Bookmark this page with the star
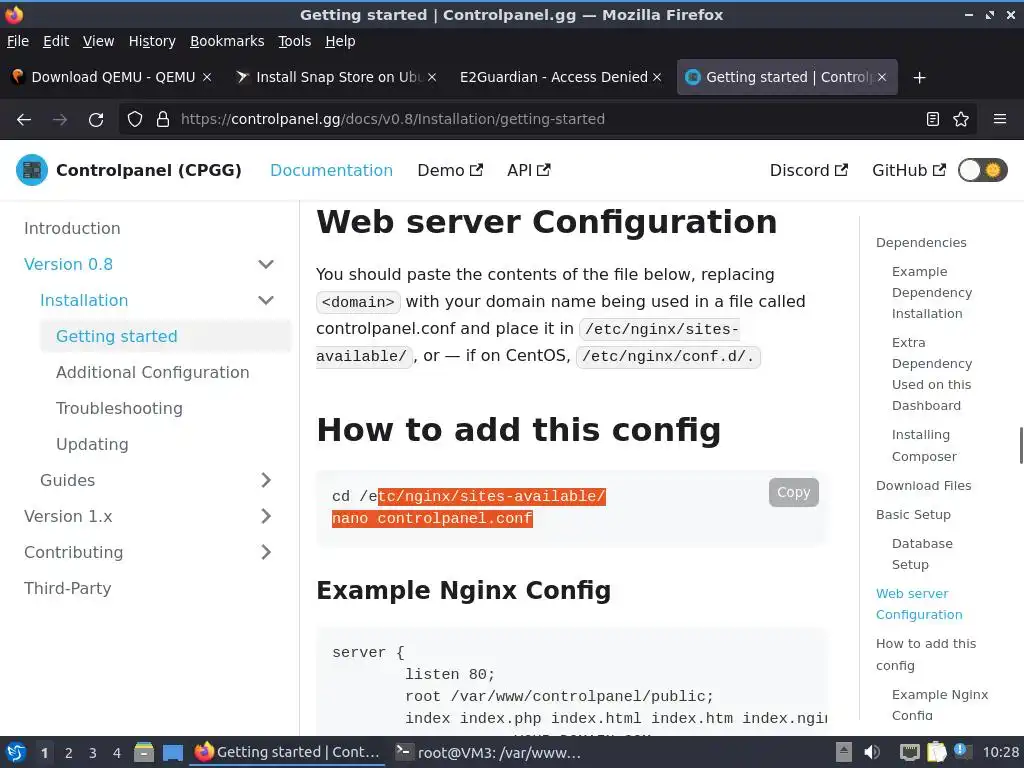This screenshot has width=1024, height=768. (961, 120)
